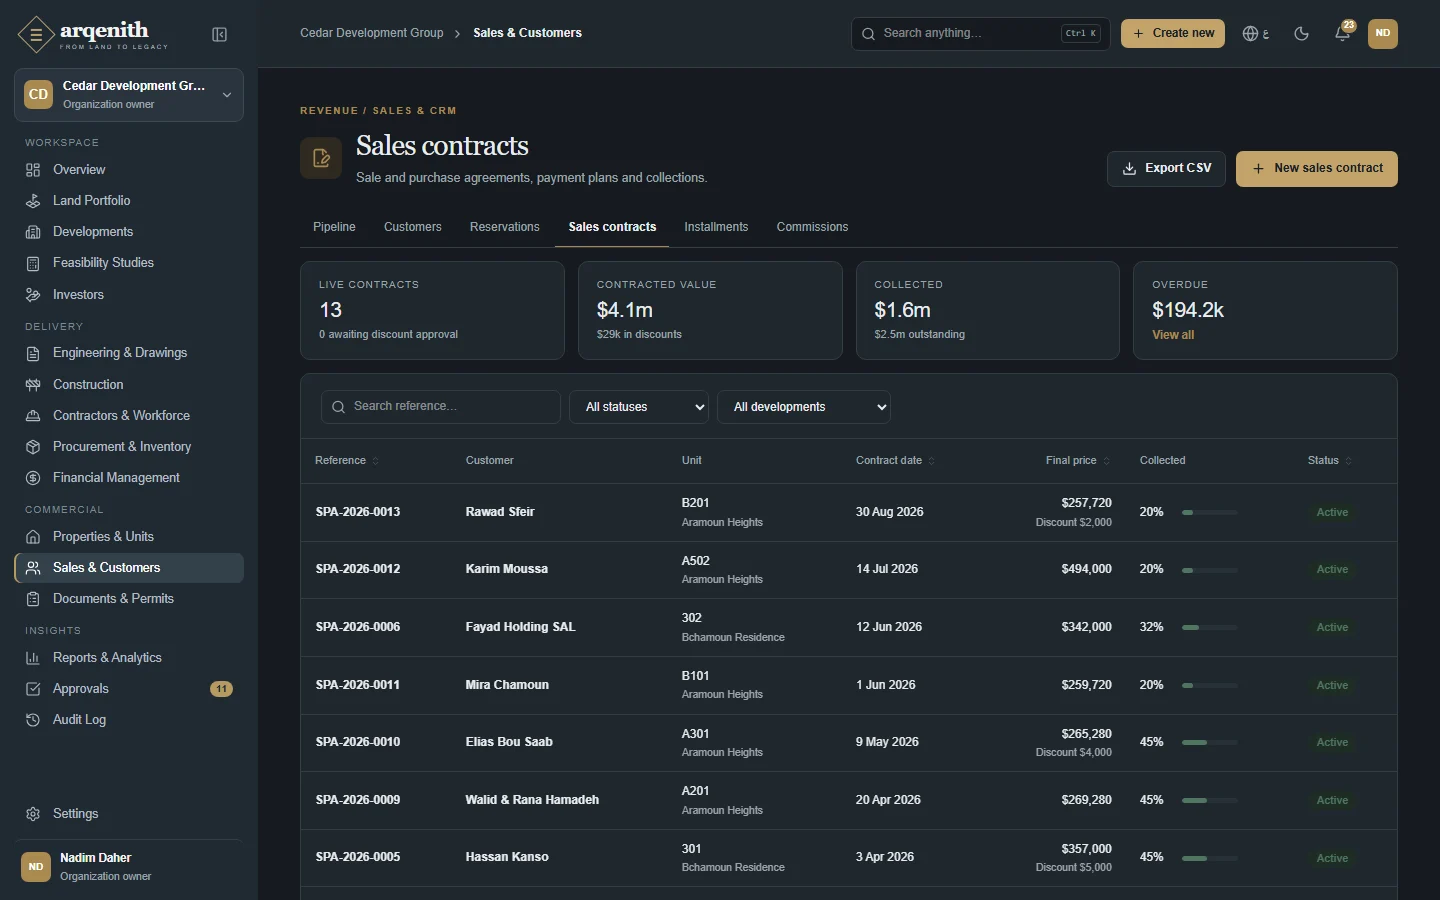This screenshot has width=1440, height=900.
Task: Switch to the Customers tab
Action: pos(413,227)
